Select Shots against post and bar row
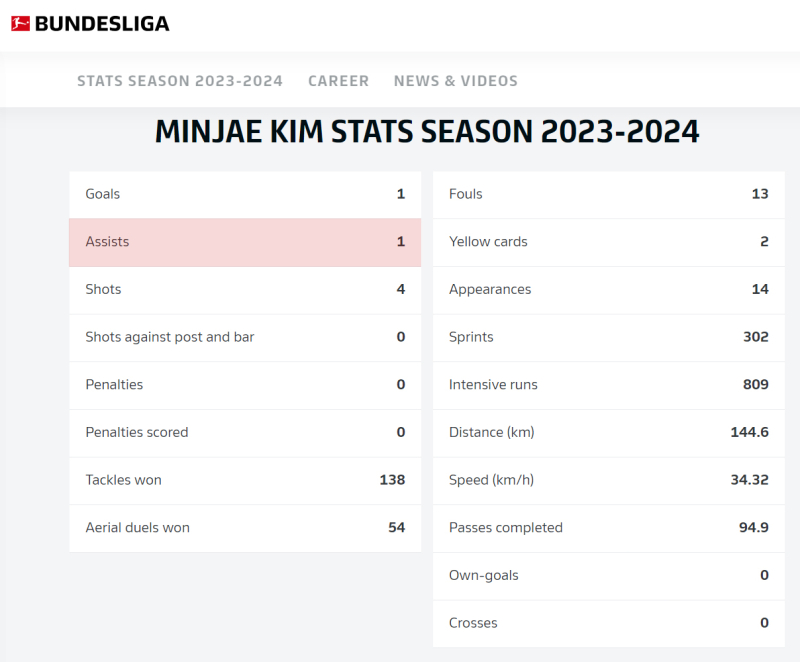 (245, 338)
